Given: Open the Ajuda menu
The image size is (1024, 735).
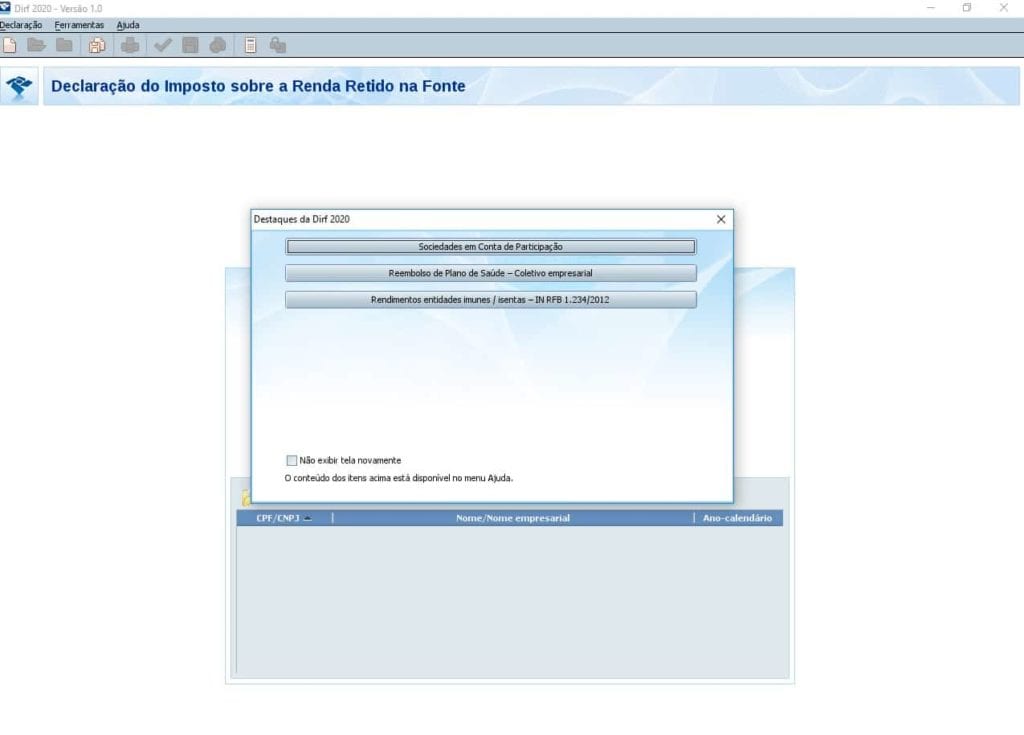Looking at the screenshot, I should [x=128, y=25].
